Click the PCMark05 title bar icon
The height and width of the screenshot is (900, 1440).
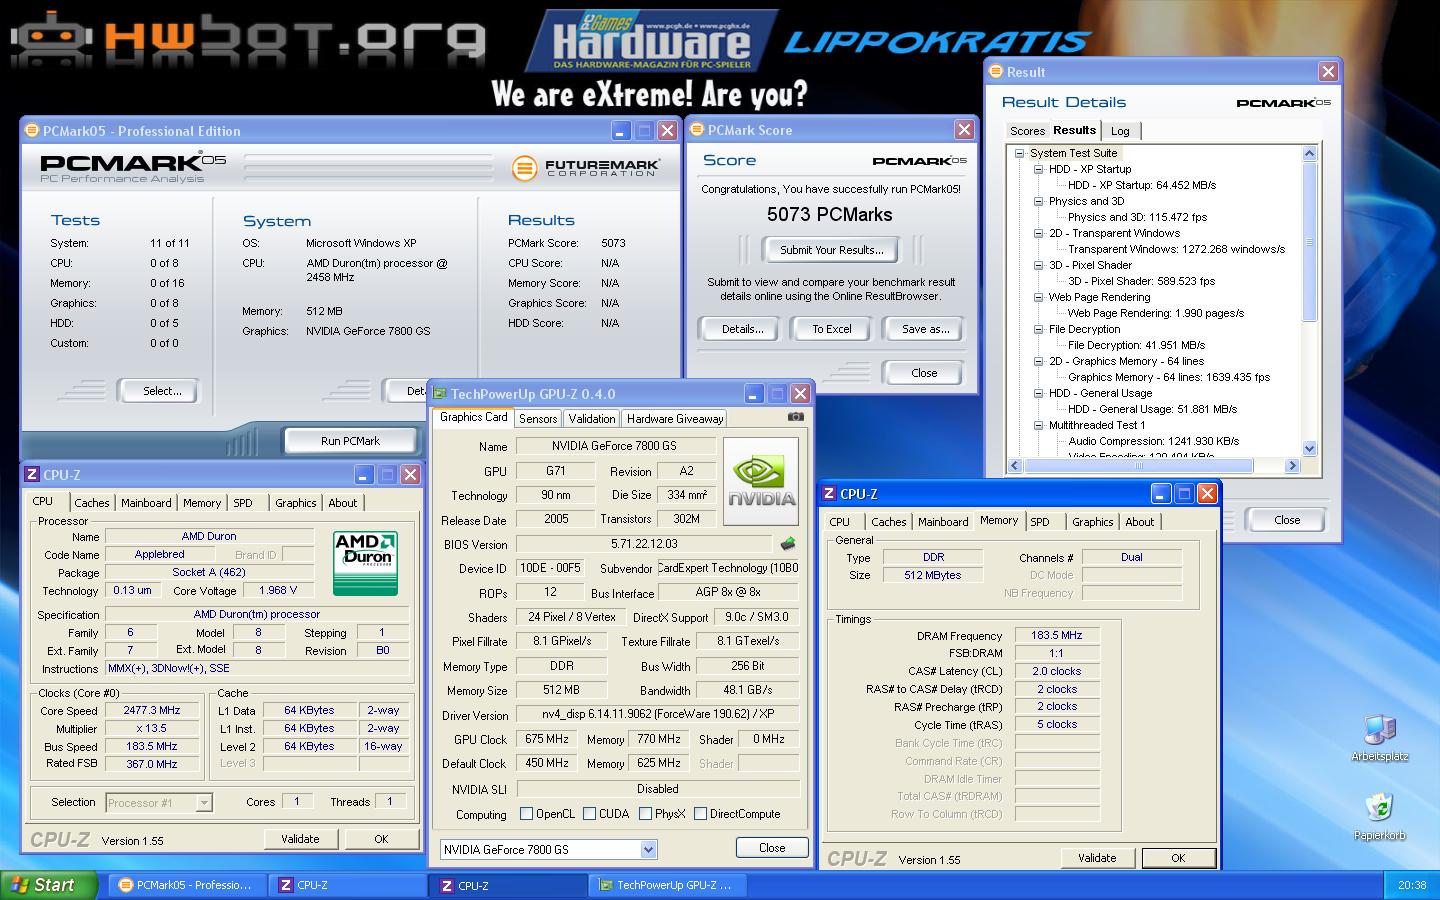coord(31,131)
